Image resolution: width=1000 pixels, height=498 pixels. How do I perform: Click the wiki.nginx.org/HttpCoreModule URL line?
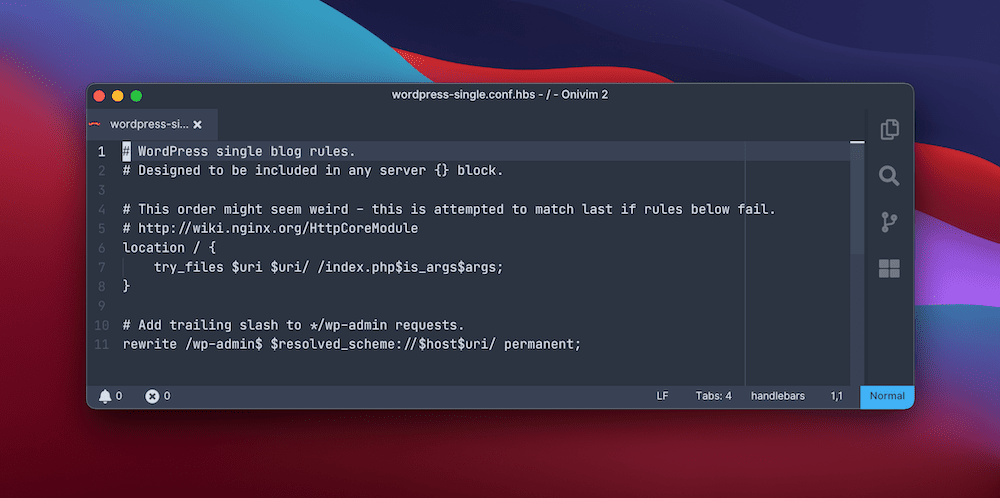[x=270, y=228]
